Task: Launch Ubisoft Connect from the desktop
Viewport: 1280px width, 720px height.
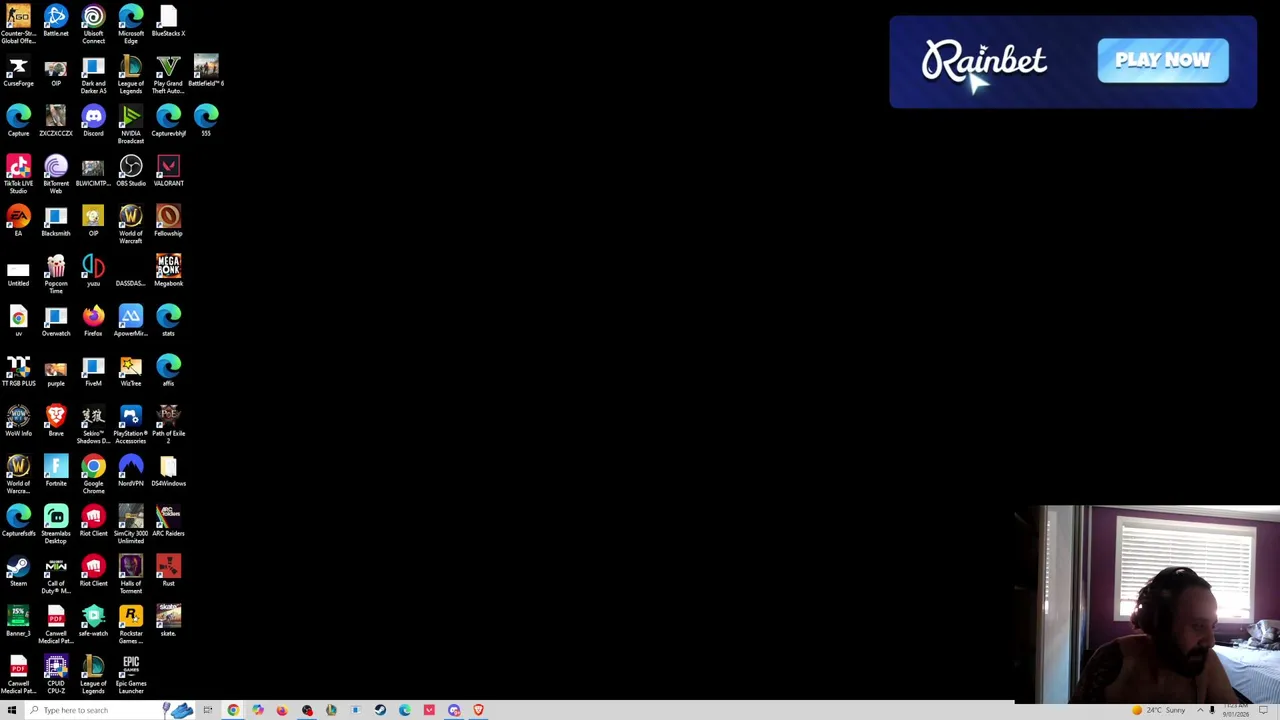Action: pyautogui.click(x=93, y=24)
